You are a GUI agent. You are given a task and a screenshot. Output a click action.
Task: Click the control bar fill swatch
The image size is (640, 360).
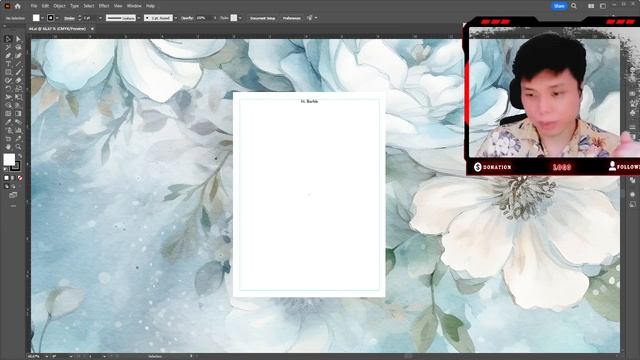pyautogui.click(x=36, y=18)
